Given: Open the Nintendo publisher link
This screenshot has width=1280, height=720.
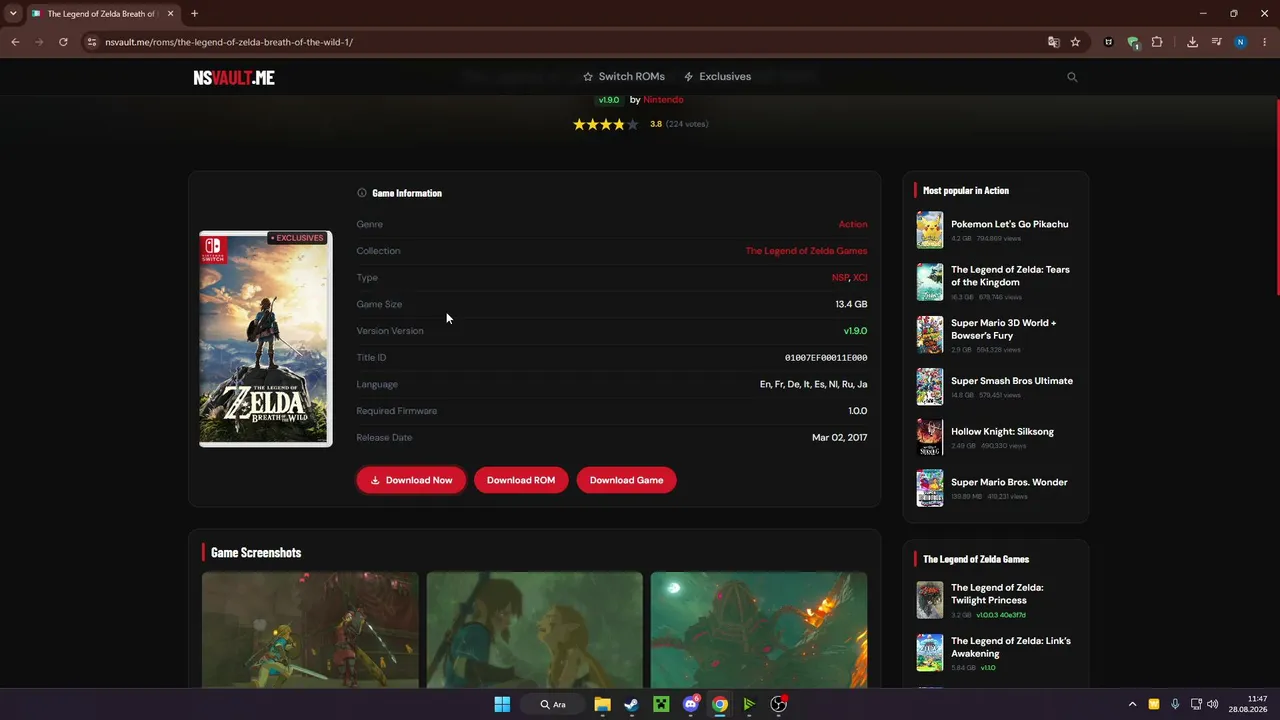Looking at the screenshot, I should tap(664, 100).
